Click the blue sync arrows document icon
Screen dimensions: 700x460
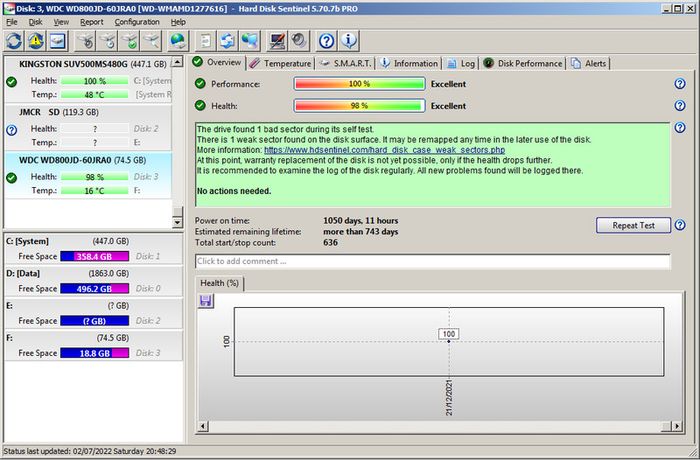[x=228, y=41]
